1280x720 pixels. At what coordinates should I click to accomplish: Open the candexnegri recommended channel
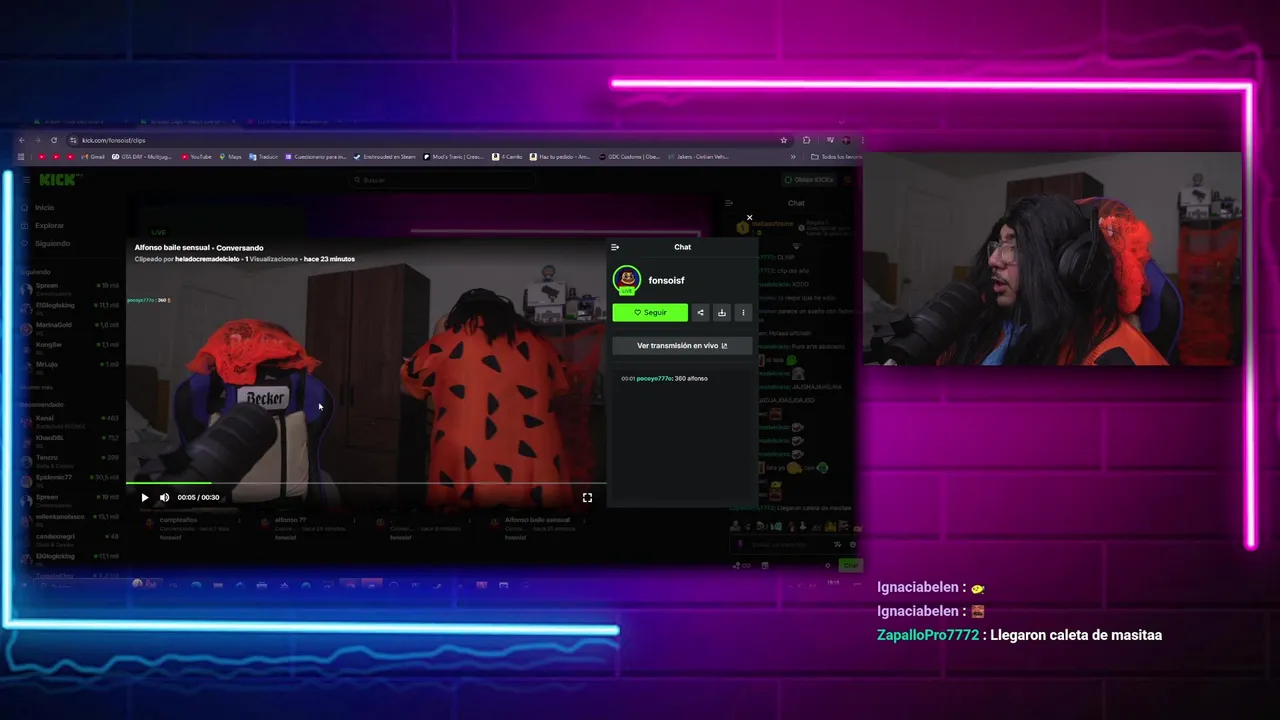[x=70, y=538]
